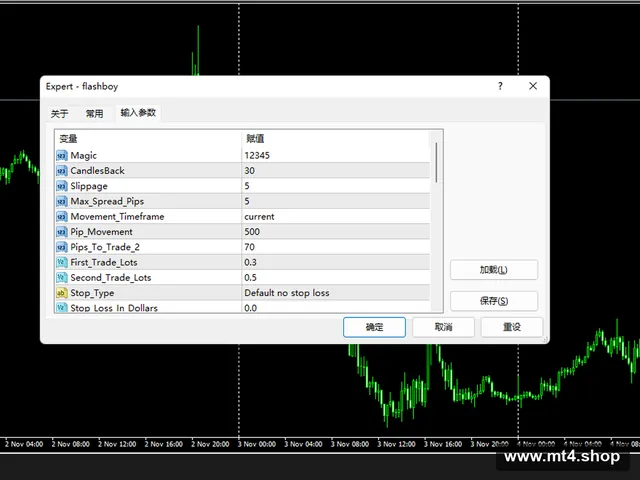Click the Second_Trade_Lots row icon
This screenshot has height=480, width=640.
pos(62,278)
